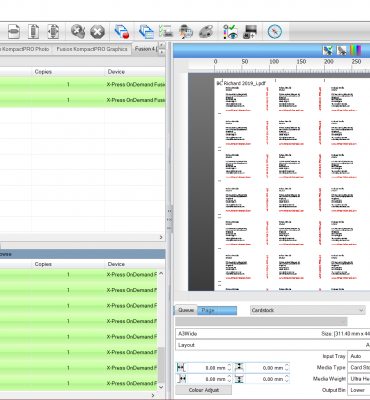Select first job row in upper queue
The width and height of the screenshot is (370, 400).
[x=82, y=85]
